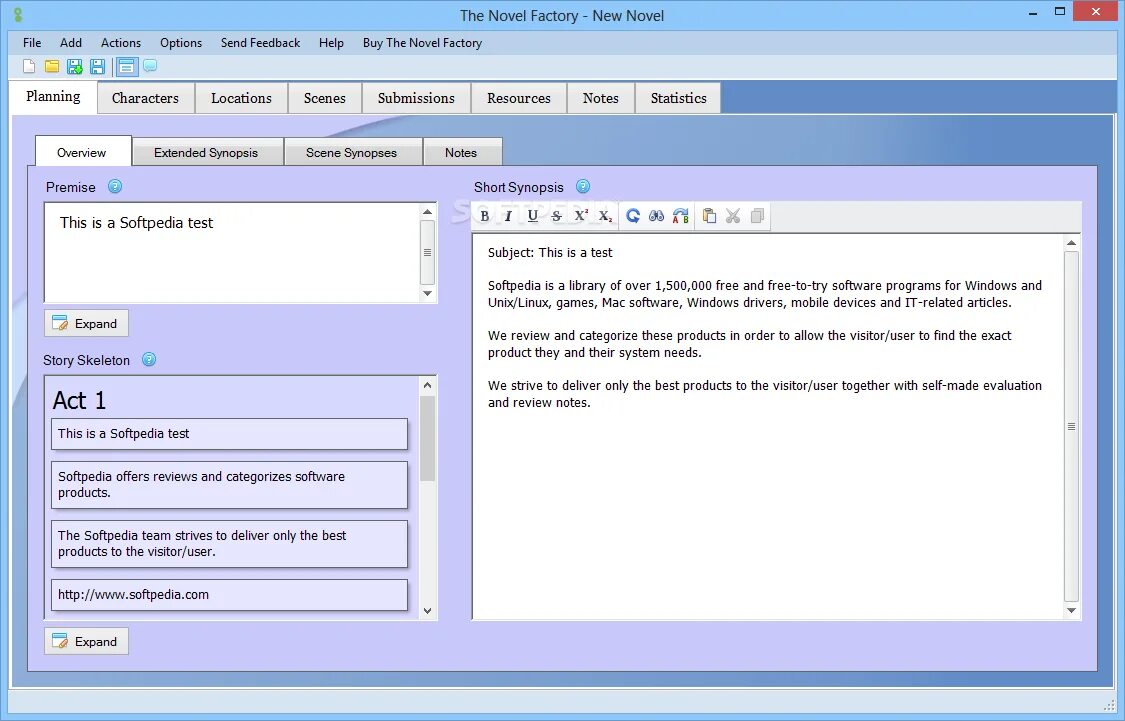This screenshot has width=1125, height=721.
Task: Click the Save floppy disk icon
Action: click(98, 67)
